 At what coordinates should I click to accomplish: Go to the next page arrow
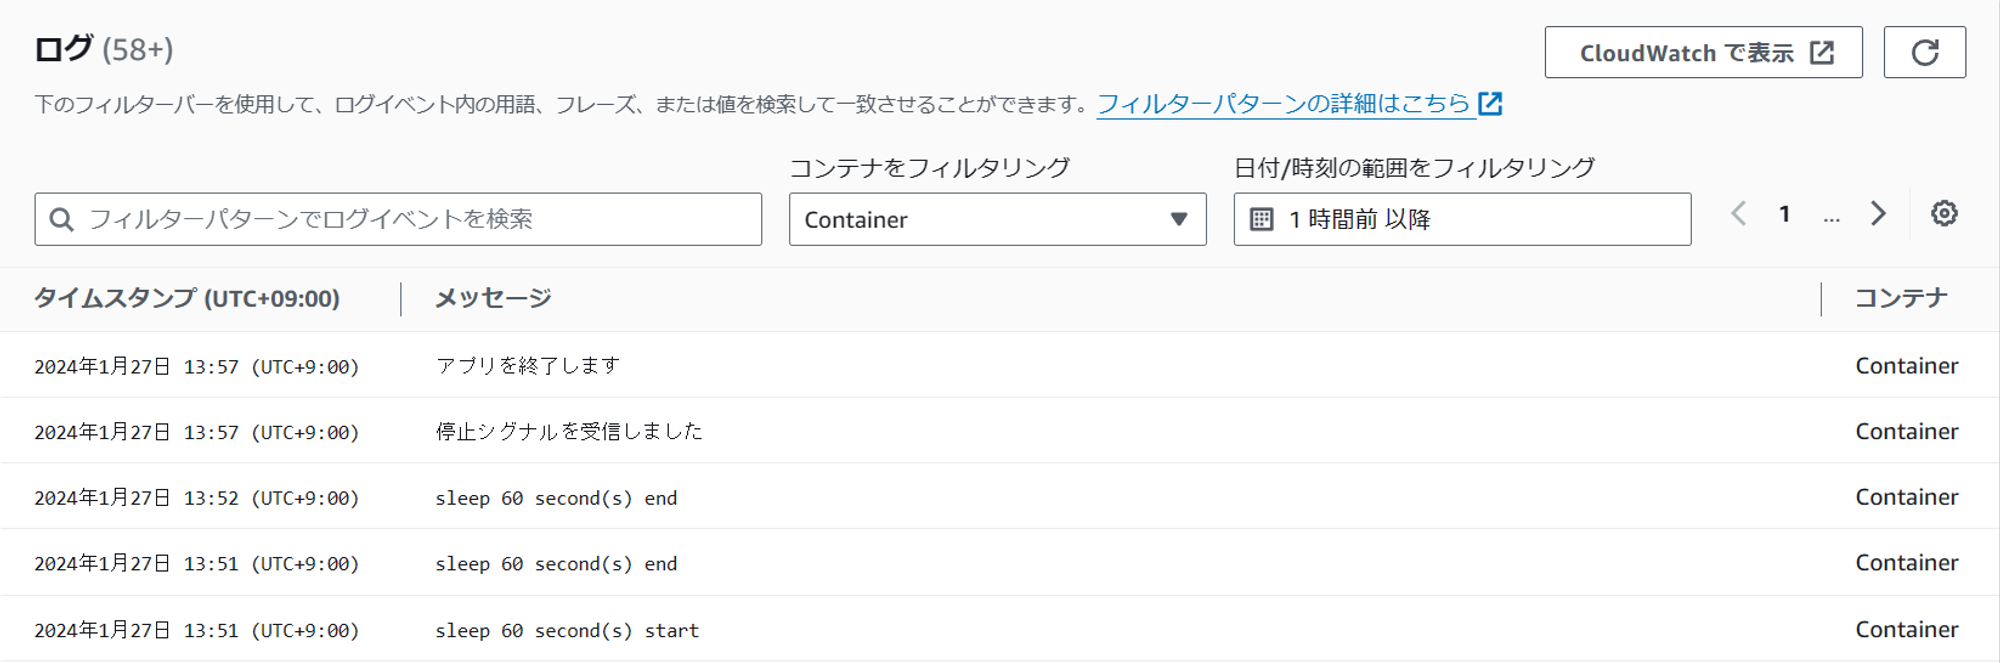(x=1878, y=214)
